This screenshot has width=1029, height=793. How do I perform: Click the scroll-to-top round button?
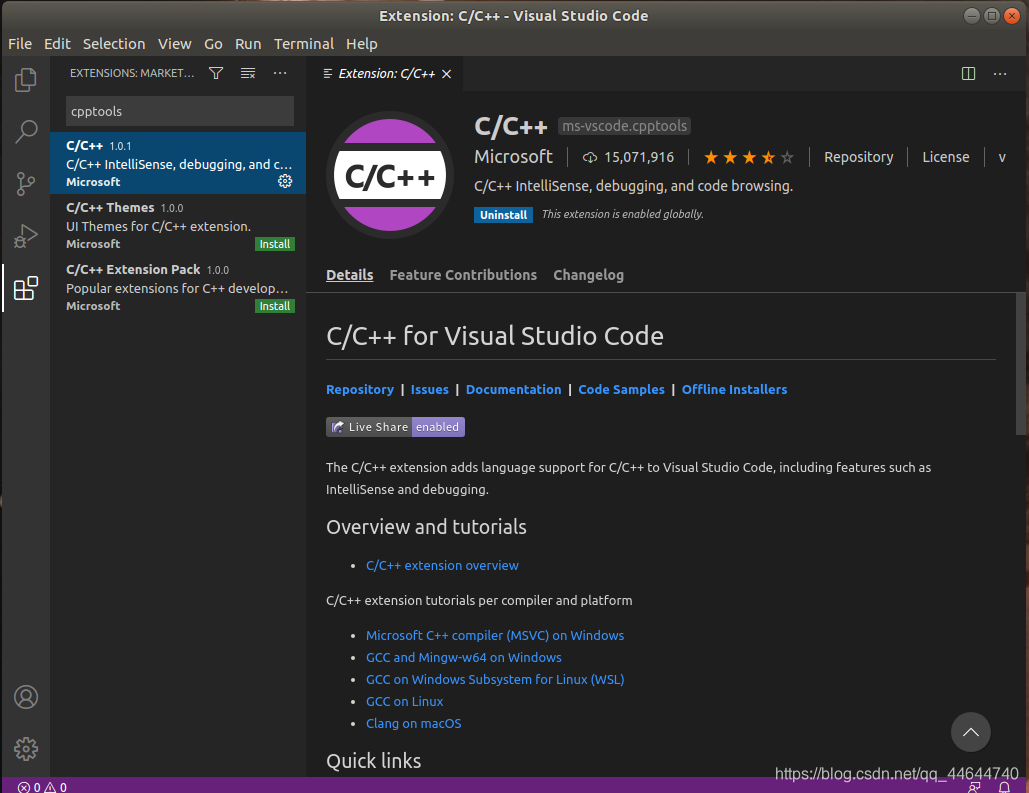coord(970,732)
